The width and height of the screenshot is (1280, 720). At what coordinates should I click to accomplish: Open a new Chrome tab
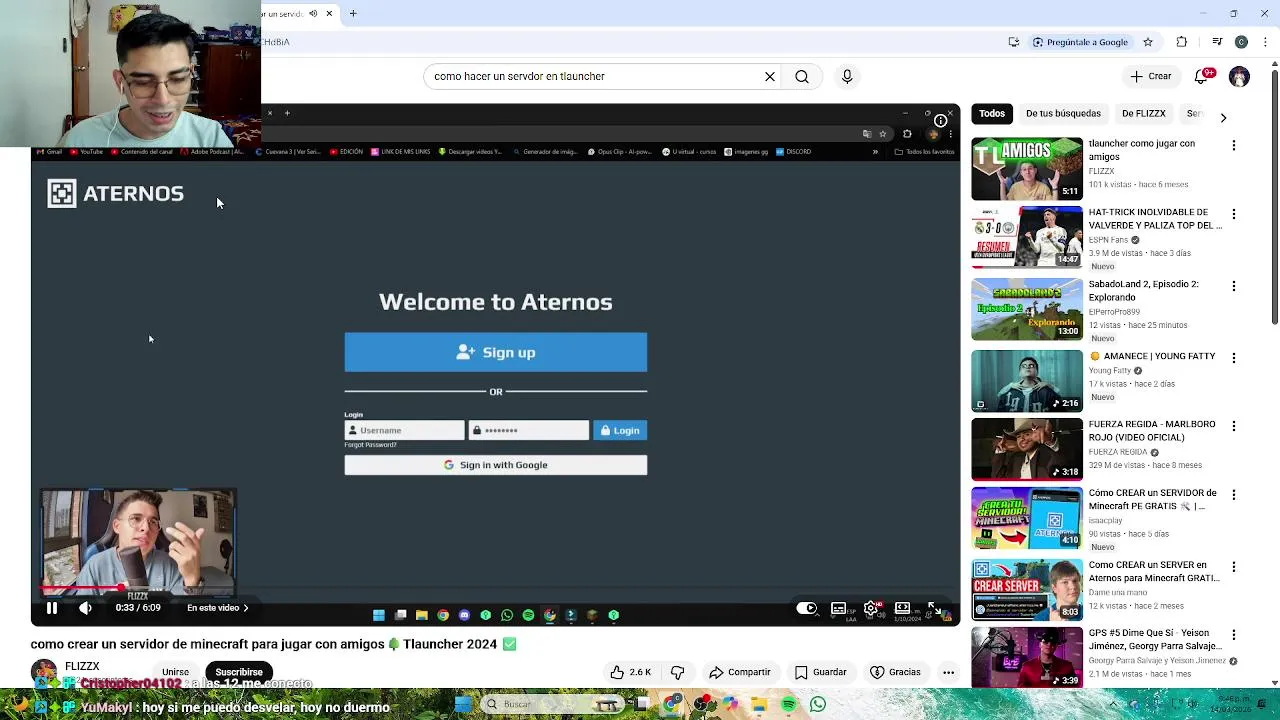tap(353, 14)
